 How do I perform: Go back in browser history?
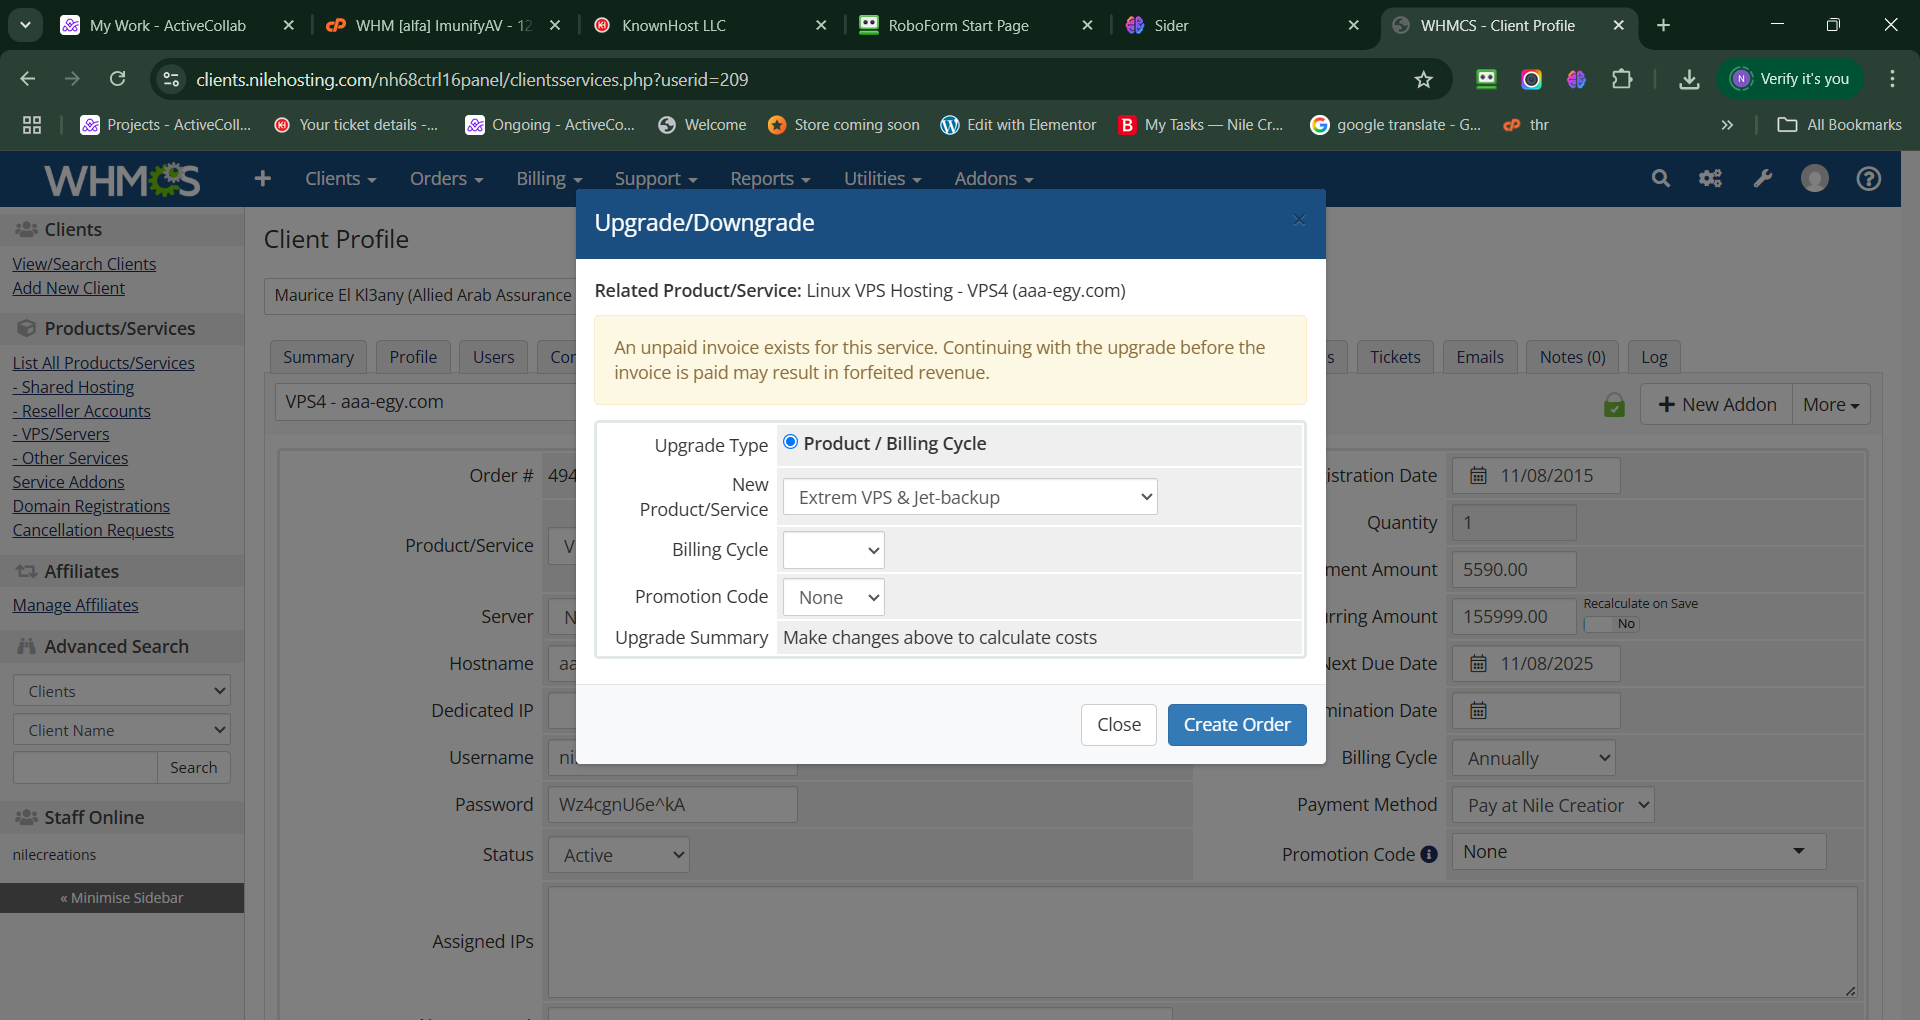(x=28, y=79)
